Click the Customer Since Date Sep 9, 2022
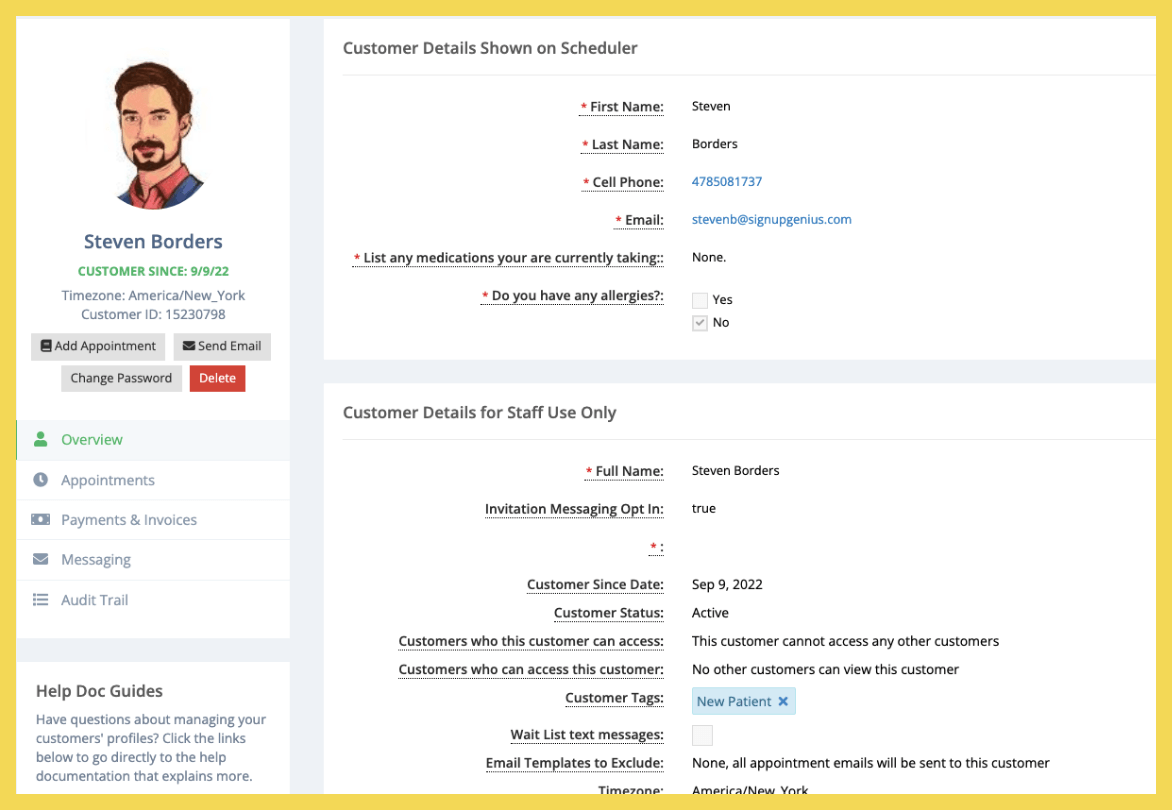This screenshot has height=810, width=1172. point(727,584)
